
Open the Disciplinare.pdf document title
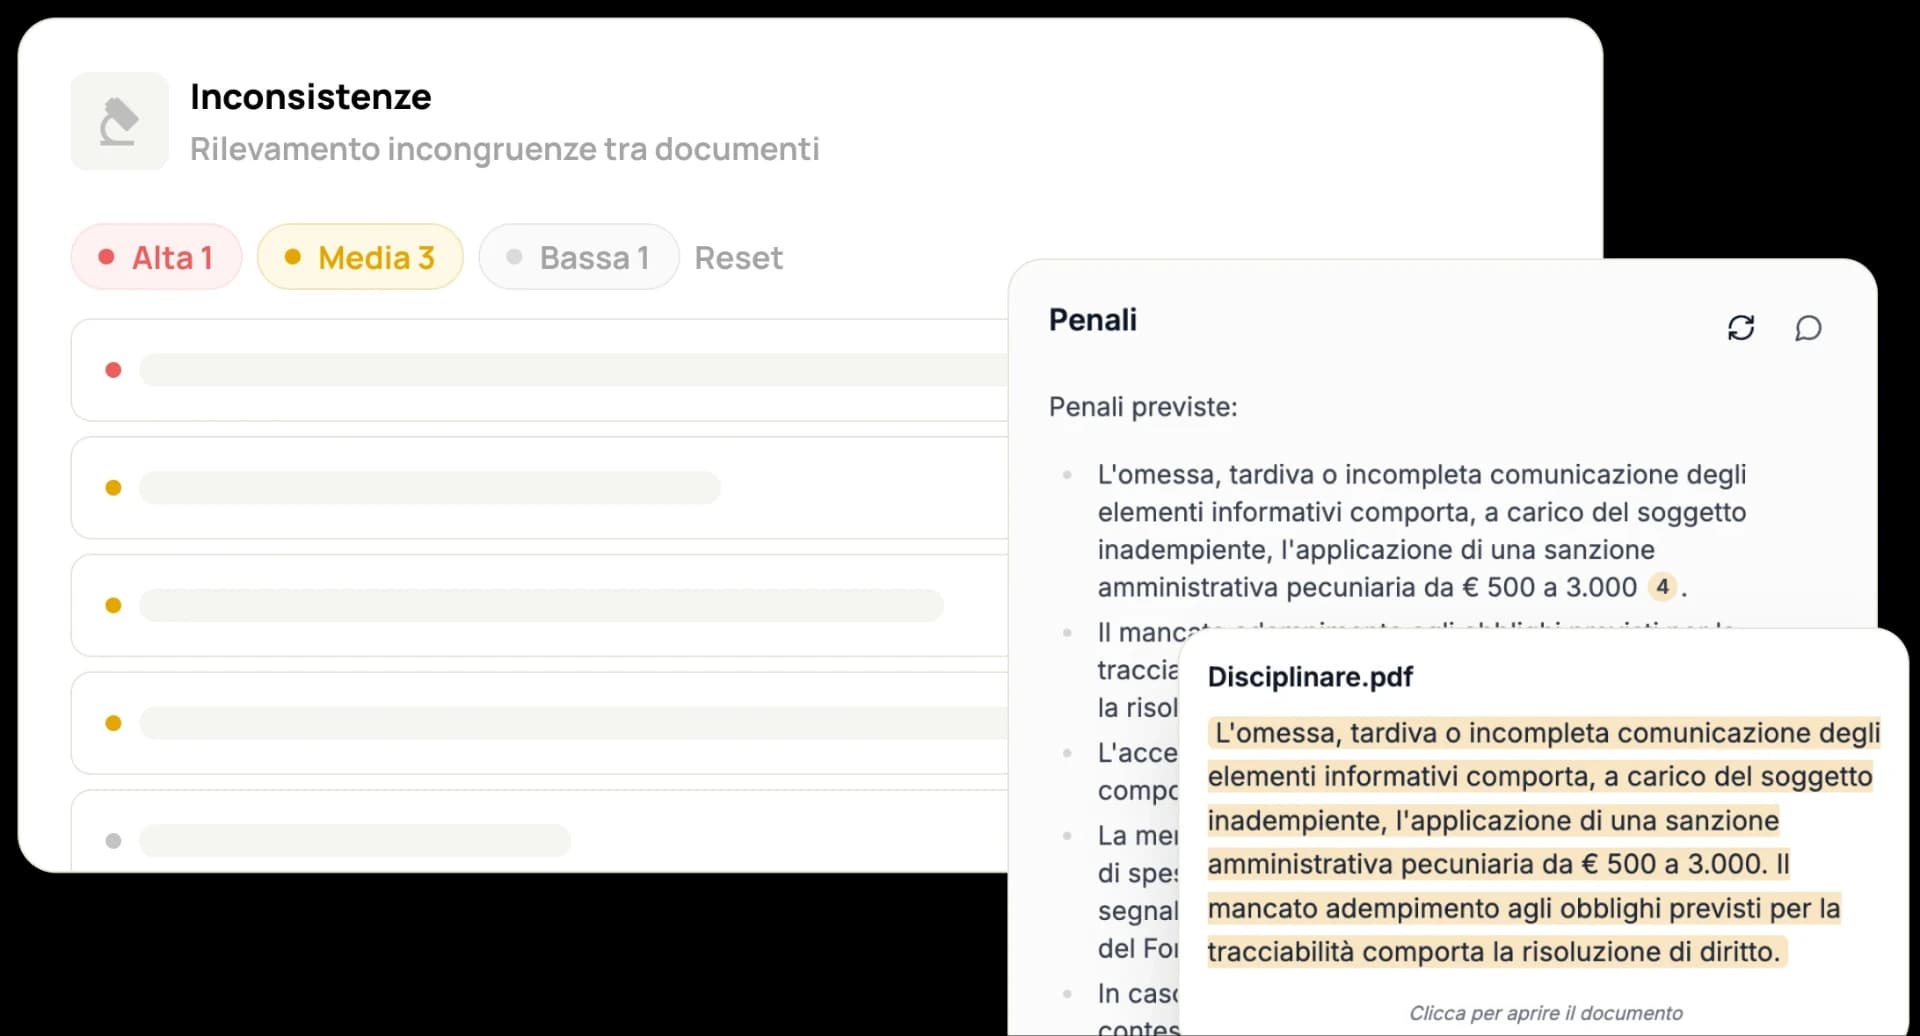(1310, 677)
